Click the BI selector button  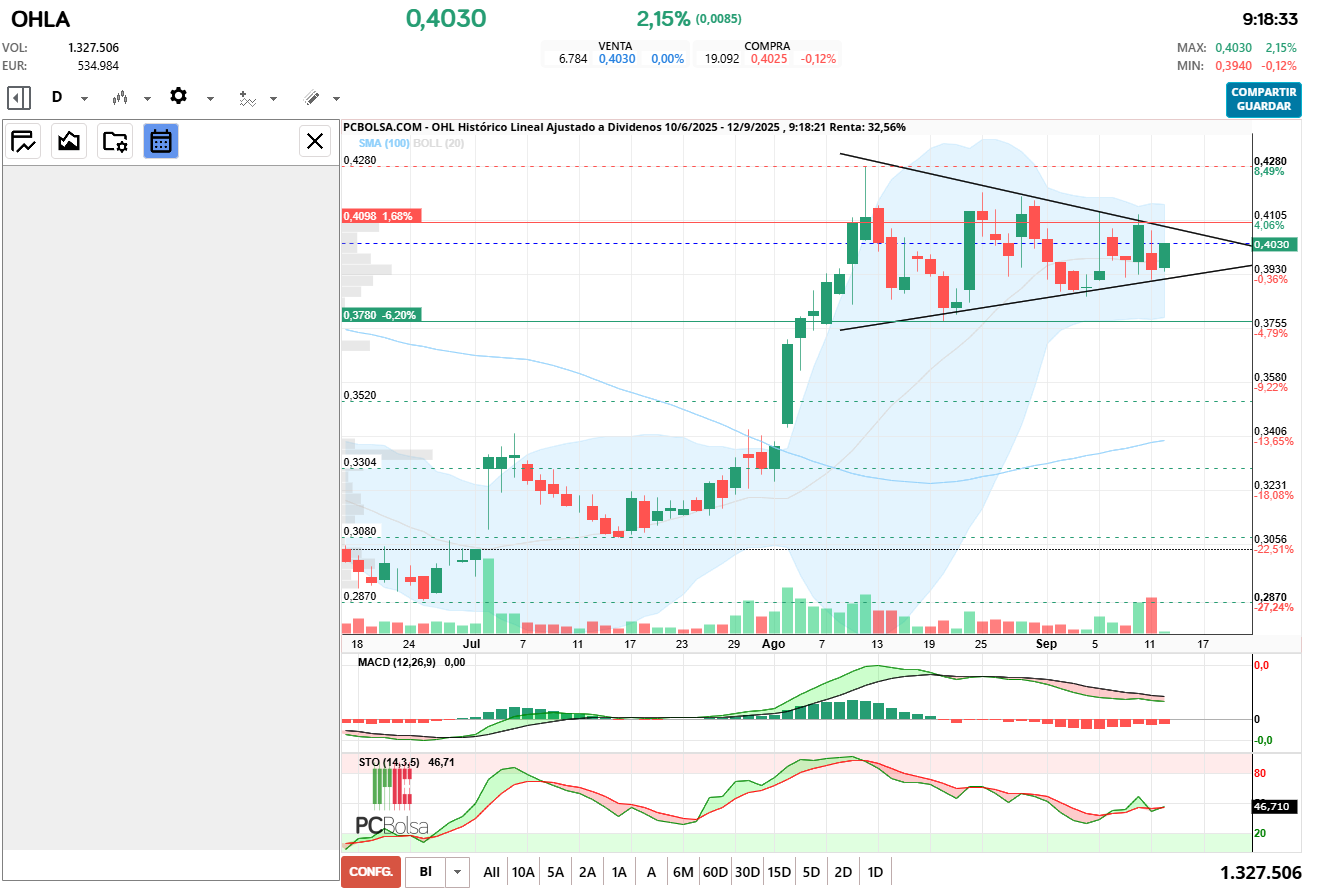(425, 872)
